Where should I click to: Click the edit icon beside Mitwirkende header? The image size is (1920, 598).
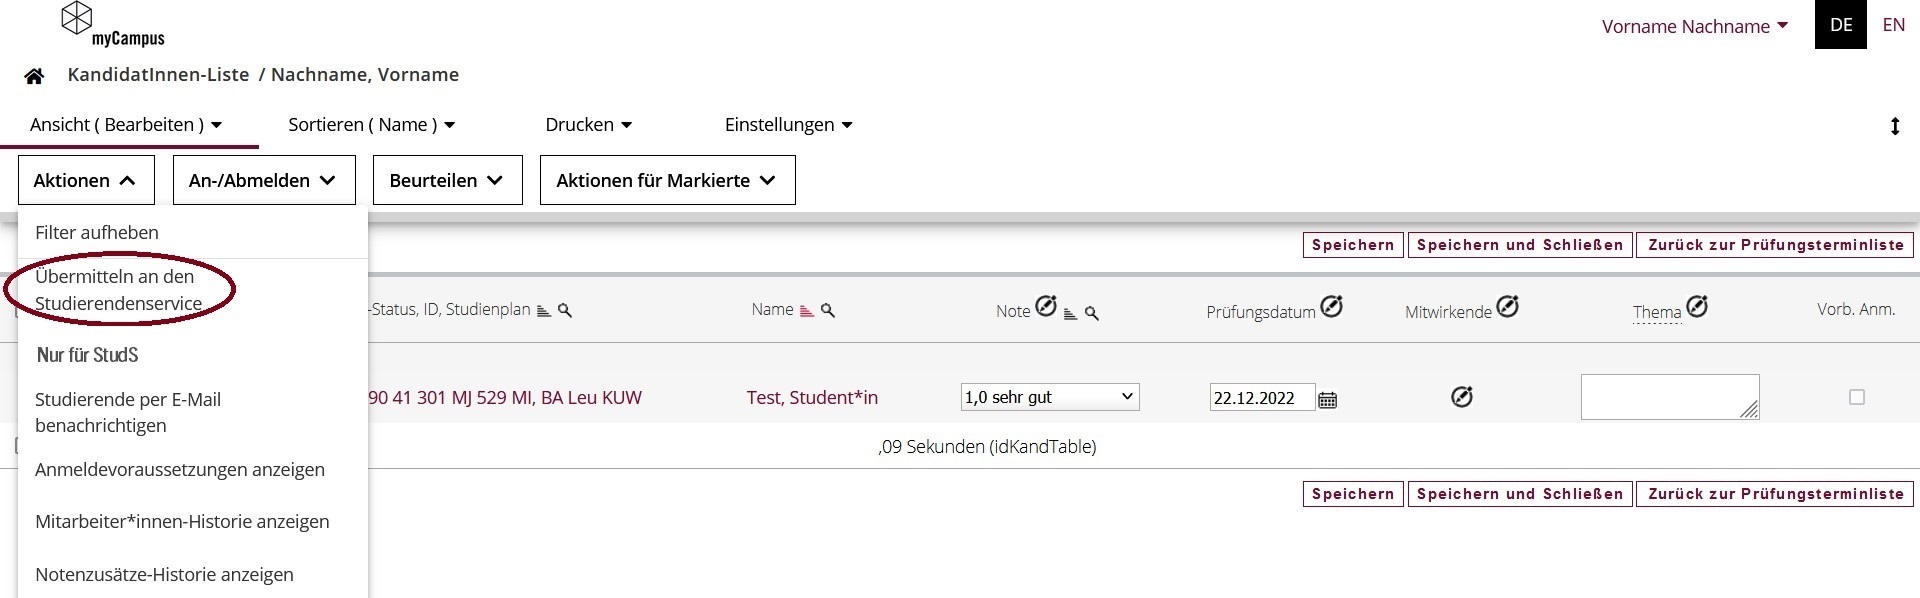[1508, 306]
